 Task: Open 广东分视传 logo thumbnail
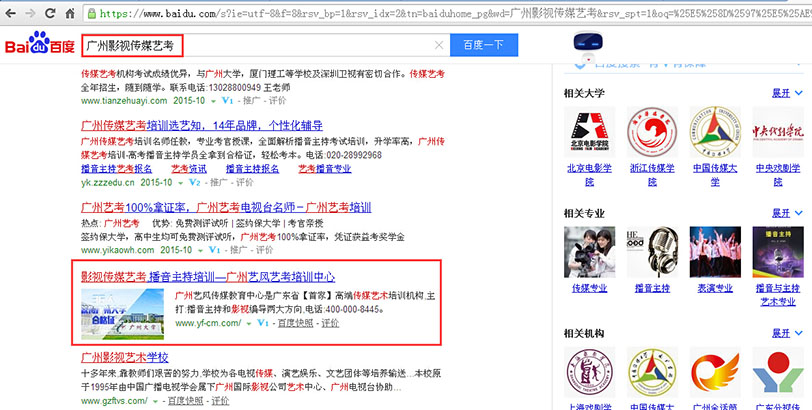(778, 372)
